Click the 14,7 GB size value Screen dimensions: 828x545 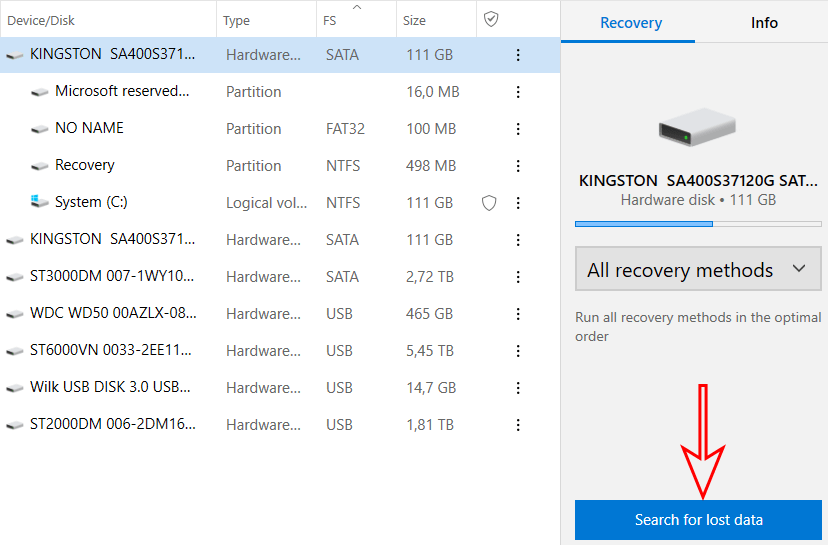click(431, 388)
